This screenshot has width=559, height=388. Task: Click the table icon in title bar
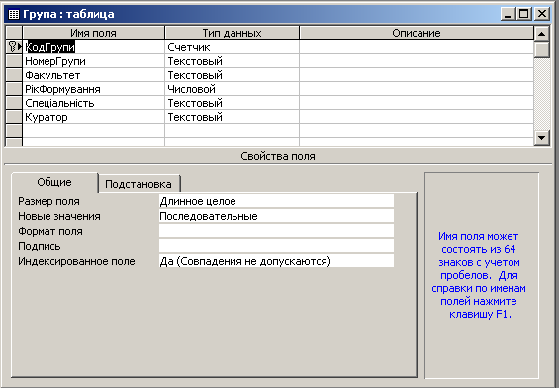[x=14, y=14]
